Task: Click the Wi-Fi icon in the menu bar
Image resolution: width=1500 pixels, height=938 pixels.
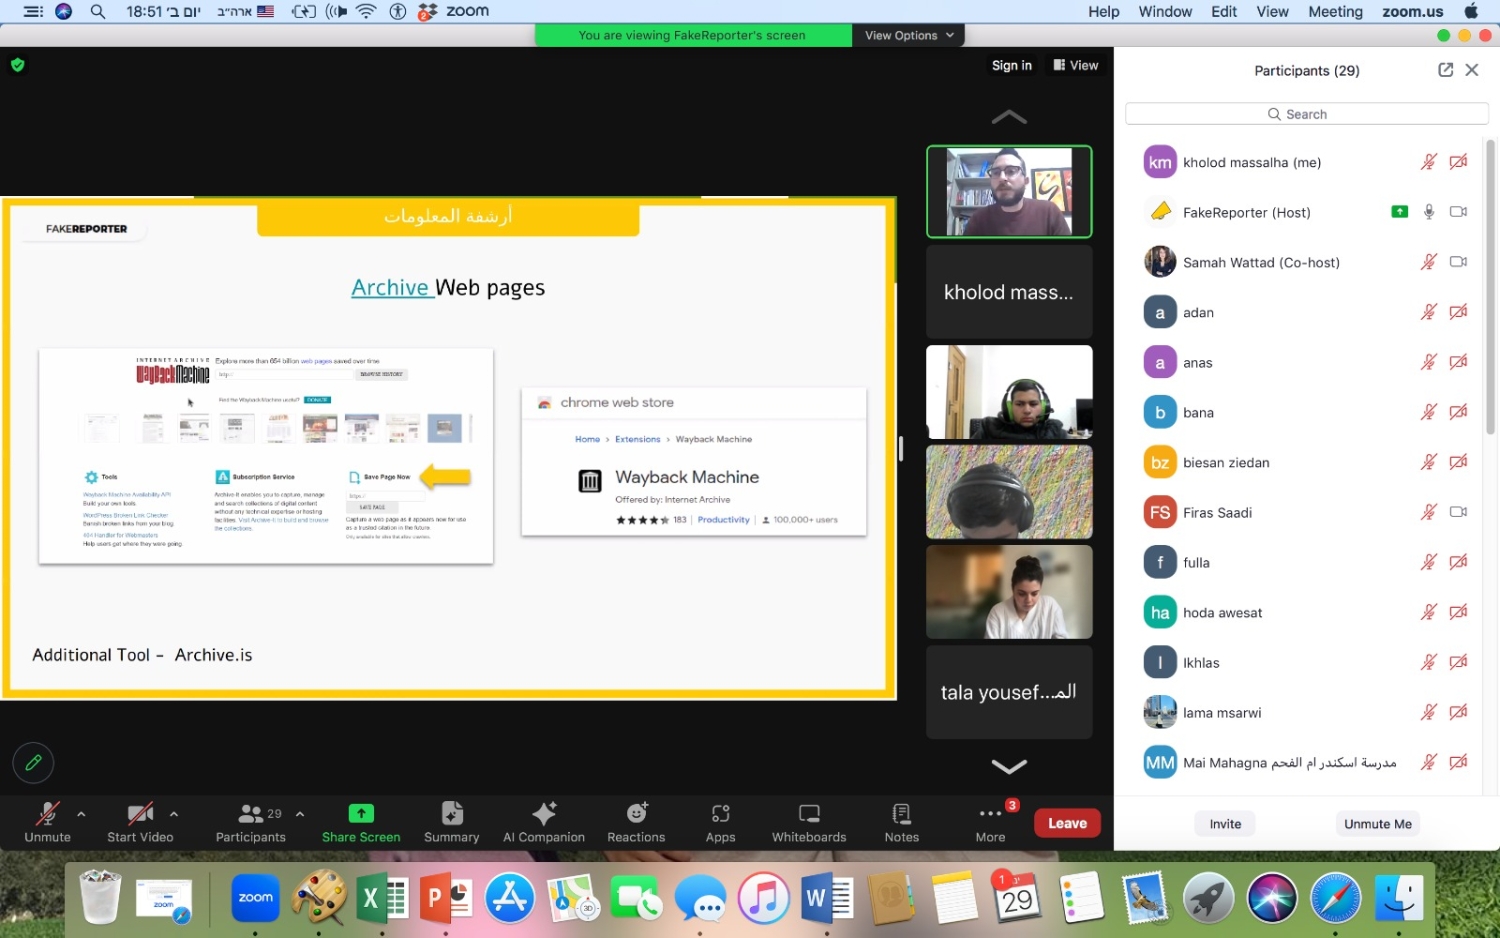Action: click(366, 12)
